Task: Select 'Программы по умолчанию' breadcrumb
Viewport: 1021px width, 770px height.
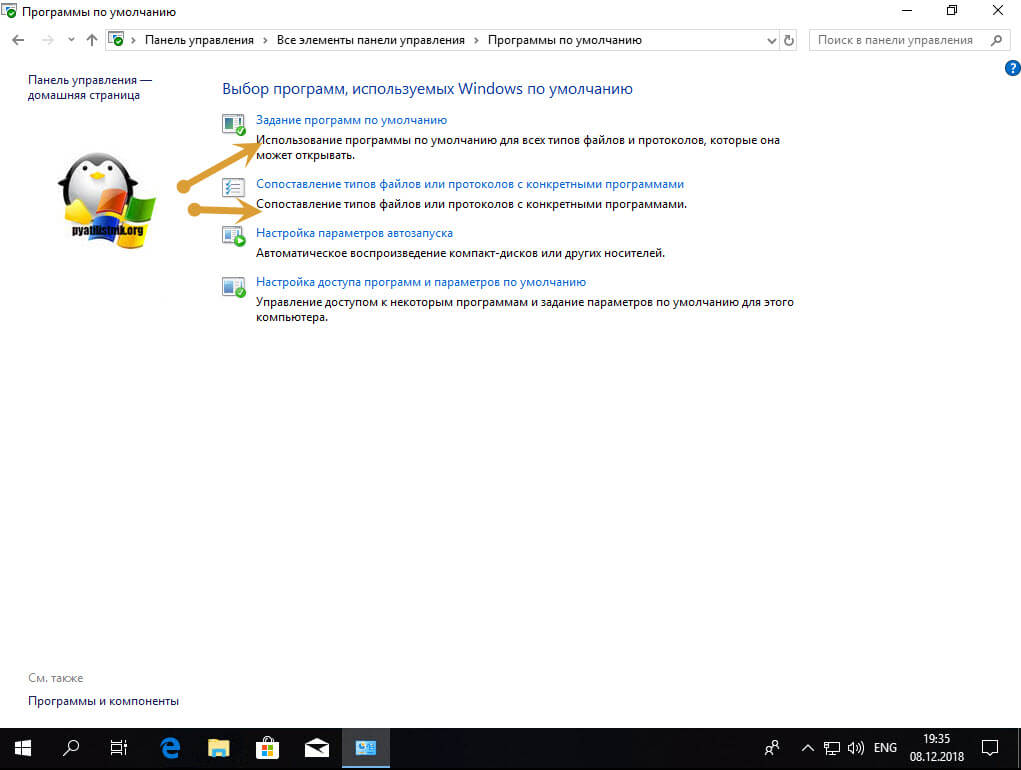Action: click(x=565, y=40)
